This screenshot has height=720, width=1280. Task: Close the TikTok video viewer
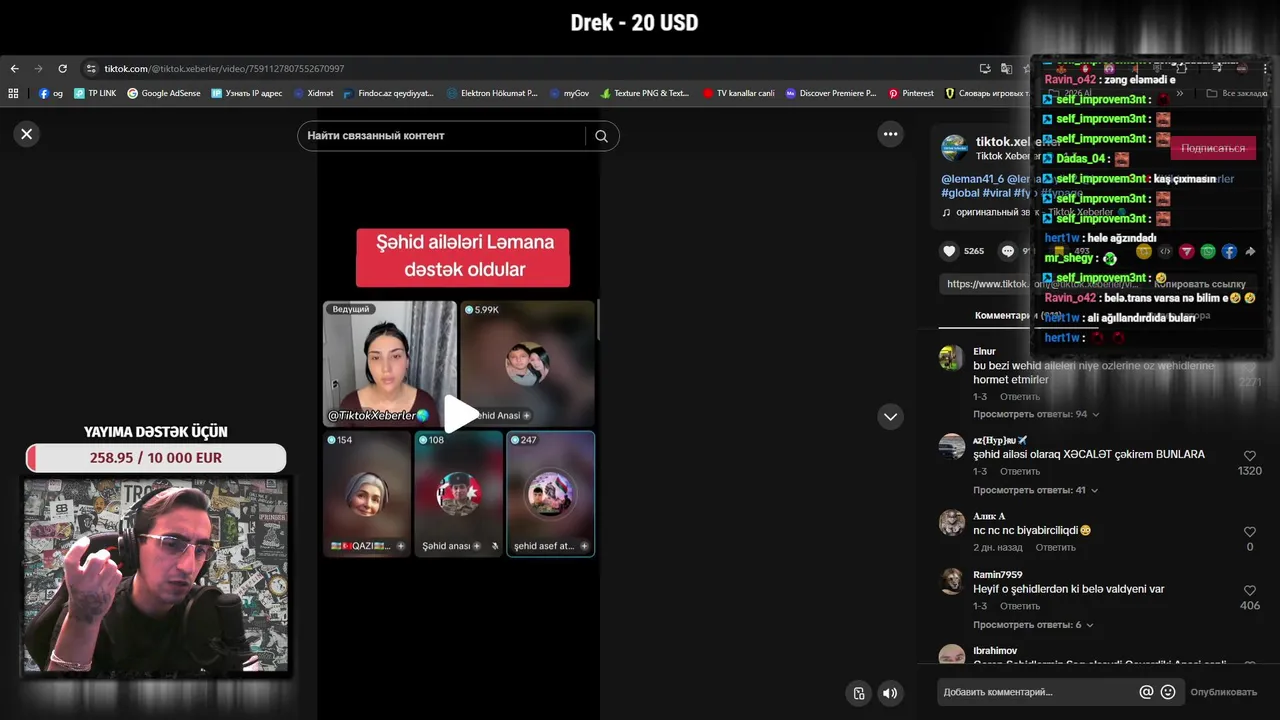[x=27, y=134]
